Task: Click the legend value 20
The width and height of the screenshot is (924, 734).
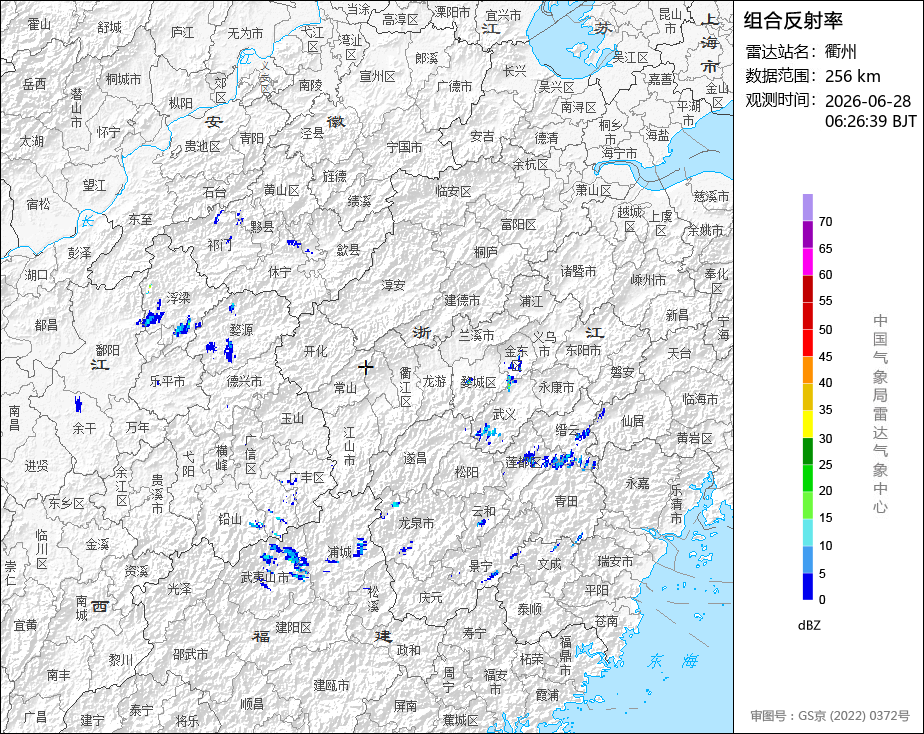Action: tap(825, 491)
